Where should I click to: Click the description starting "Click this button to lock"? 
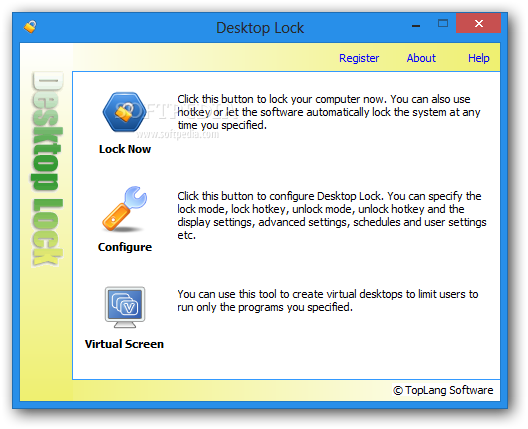[x=329, y=112]
